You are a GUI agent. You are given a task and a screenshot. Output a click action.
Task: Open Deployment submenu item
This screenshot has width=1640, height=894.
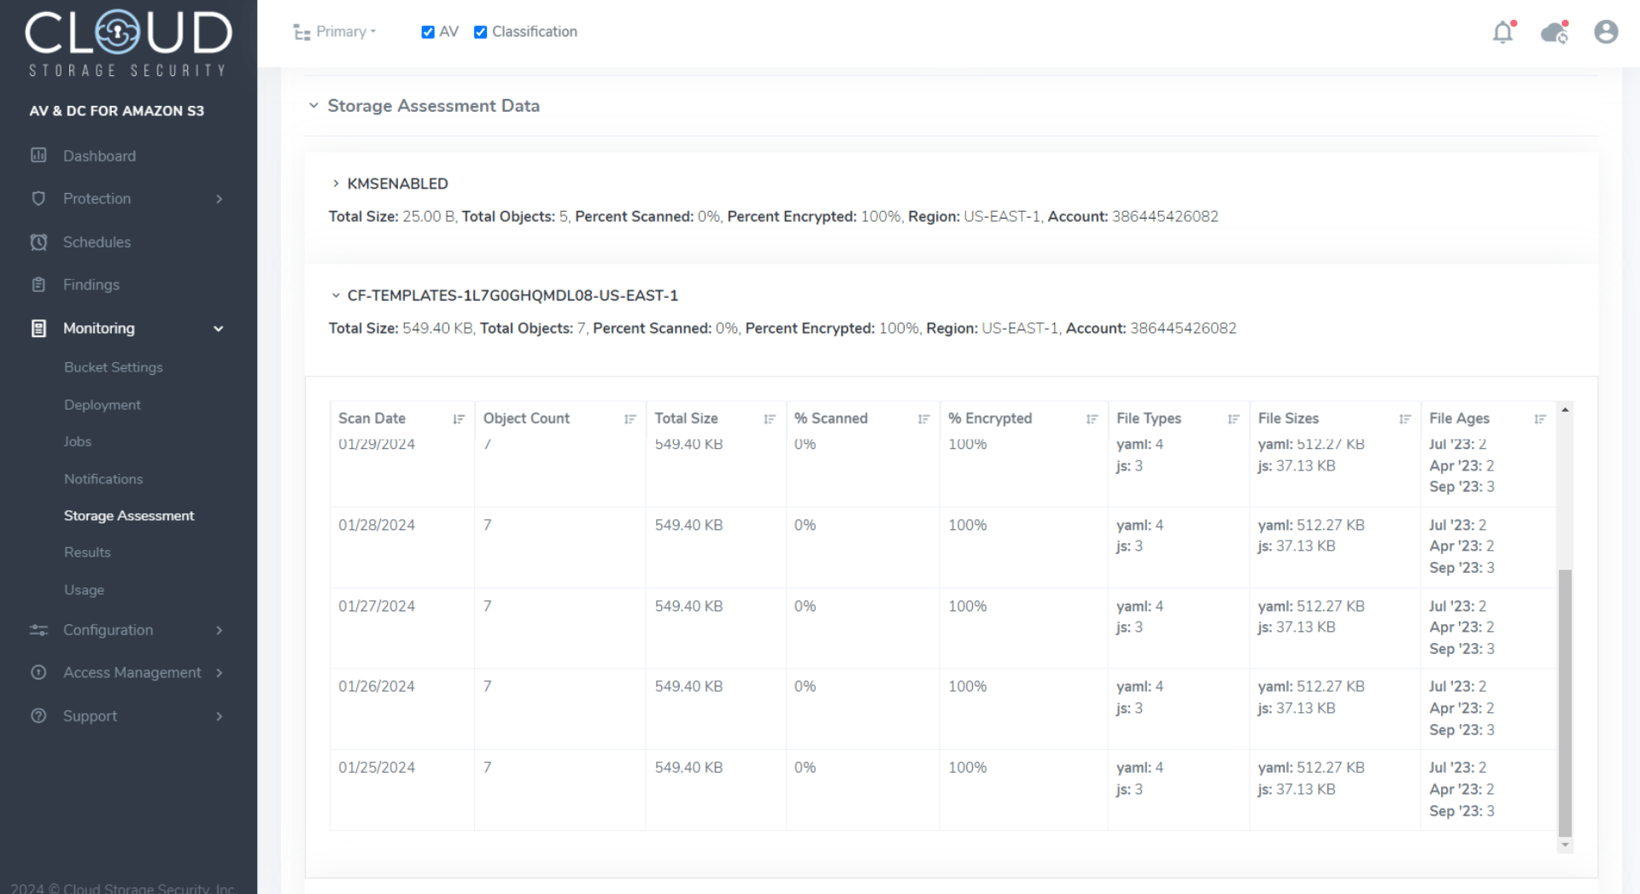click(x=102, y=405)
